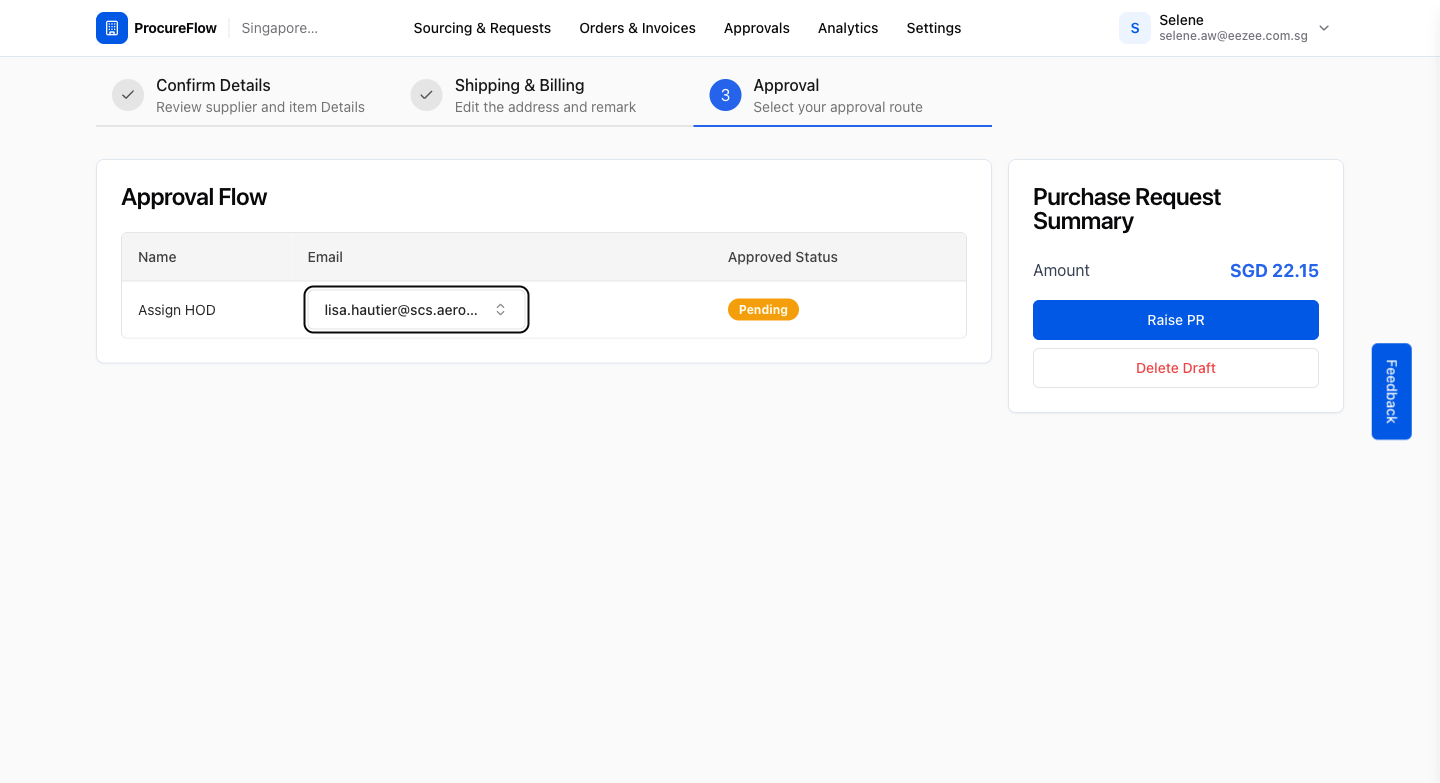Click the SGD 22.15 amount value
Viewport: 1440px width, 783px height.
point(1274,270)
